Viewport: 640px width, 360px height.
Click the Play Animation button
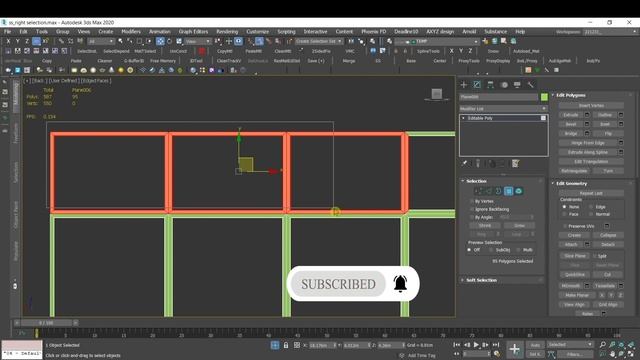coord(476,345)
